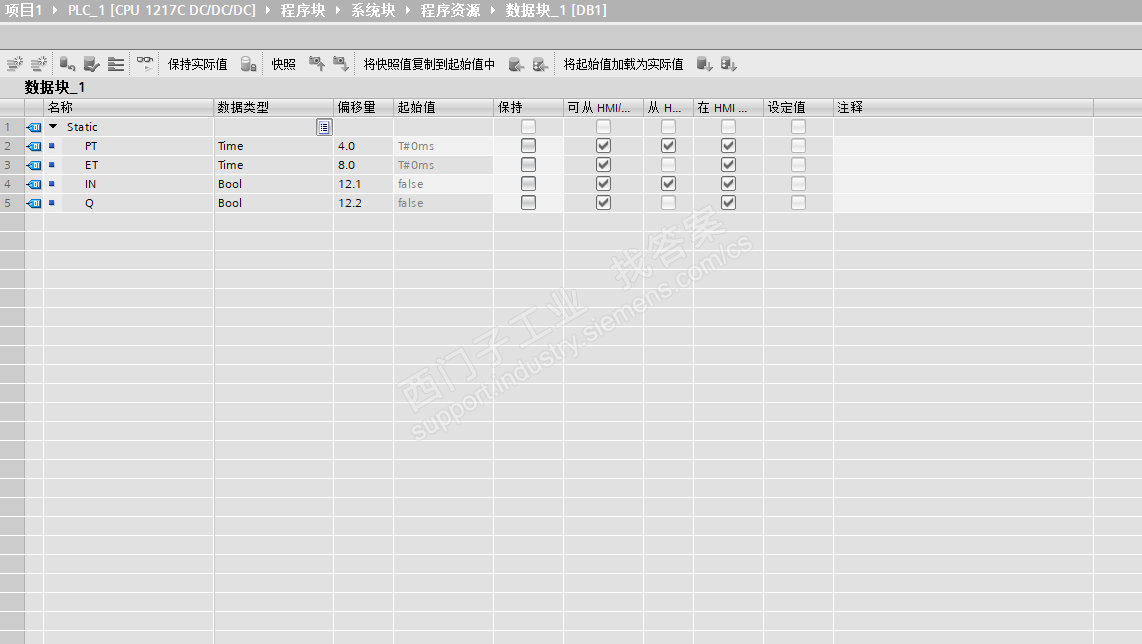Open breadcrumb arrow after 系统块

[x=407, y=10]
